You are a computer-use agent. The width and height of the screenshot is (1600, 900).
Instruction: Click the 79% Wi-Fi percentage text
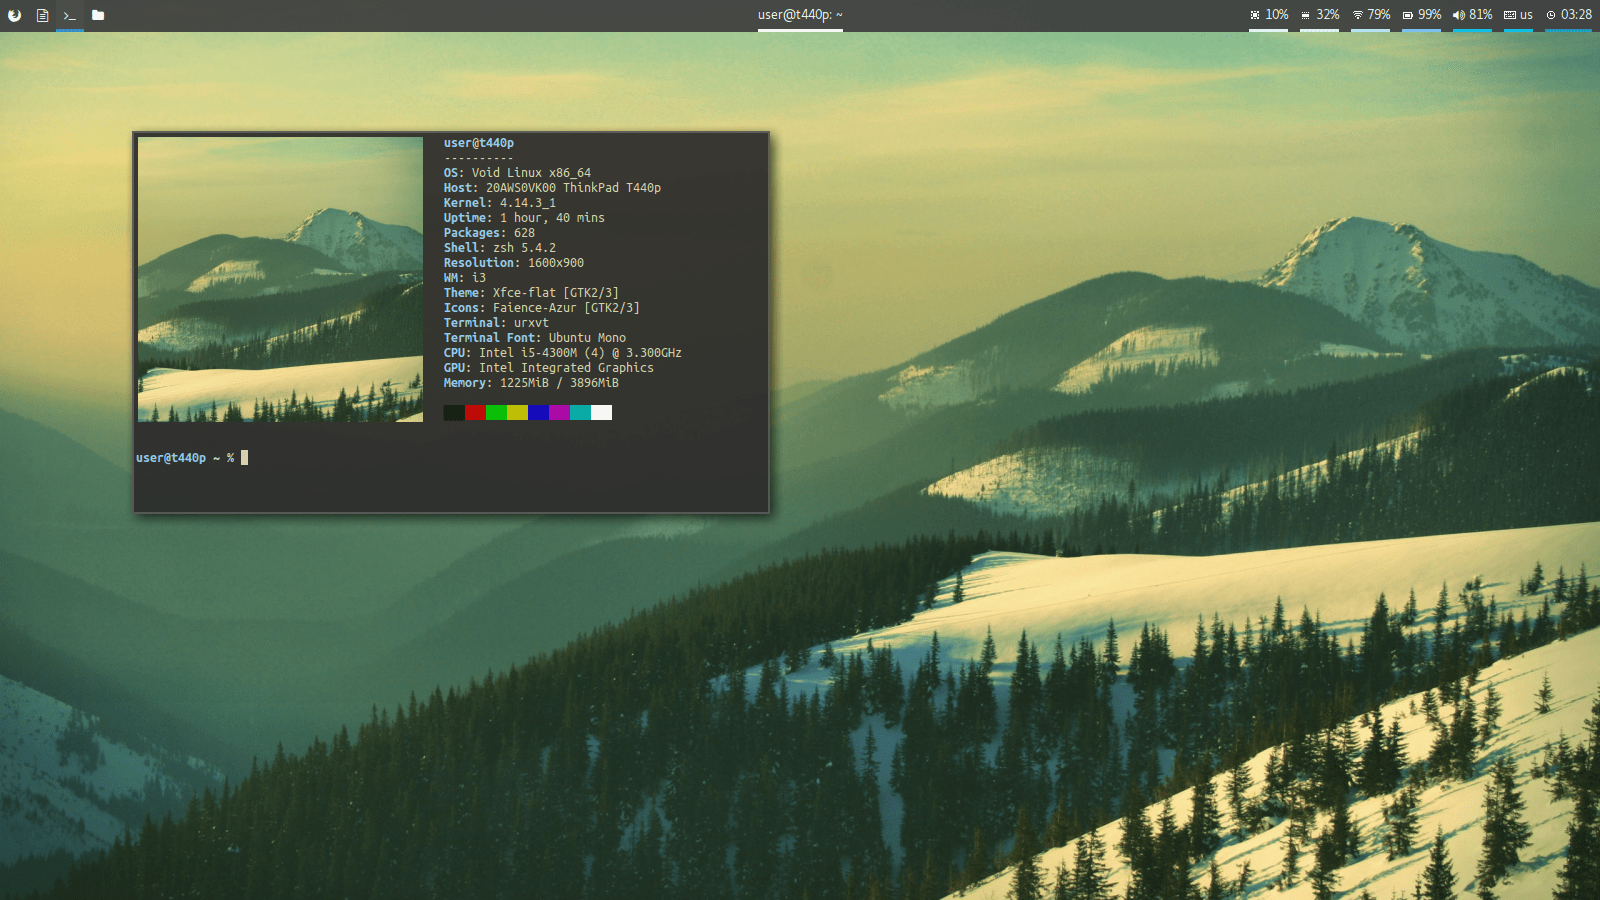tap(1379, 15)
